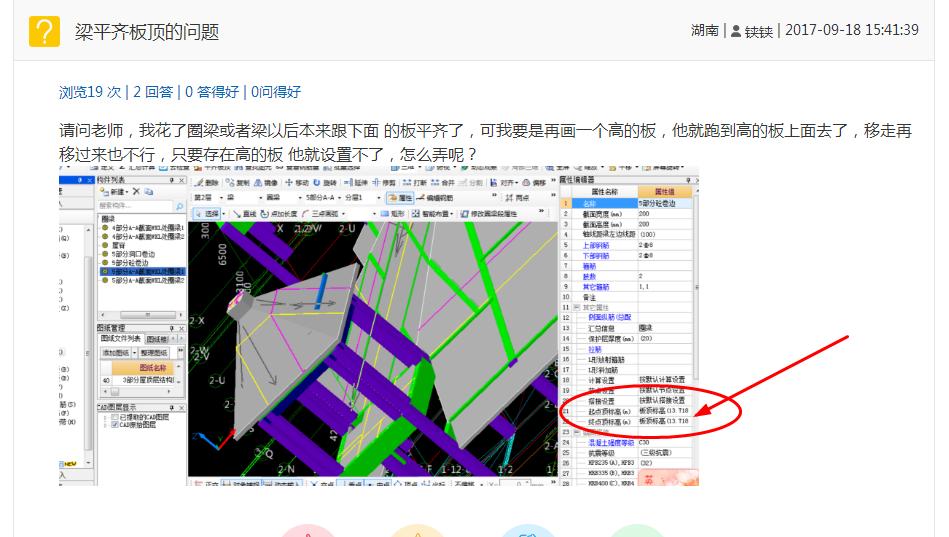Open the 2 回答 link
Viewport: 949px width, 537px height.
(x=153, y=92)
